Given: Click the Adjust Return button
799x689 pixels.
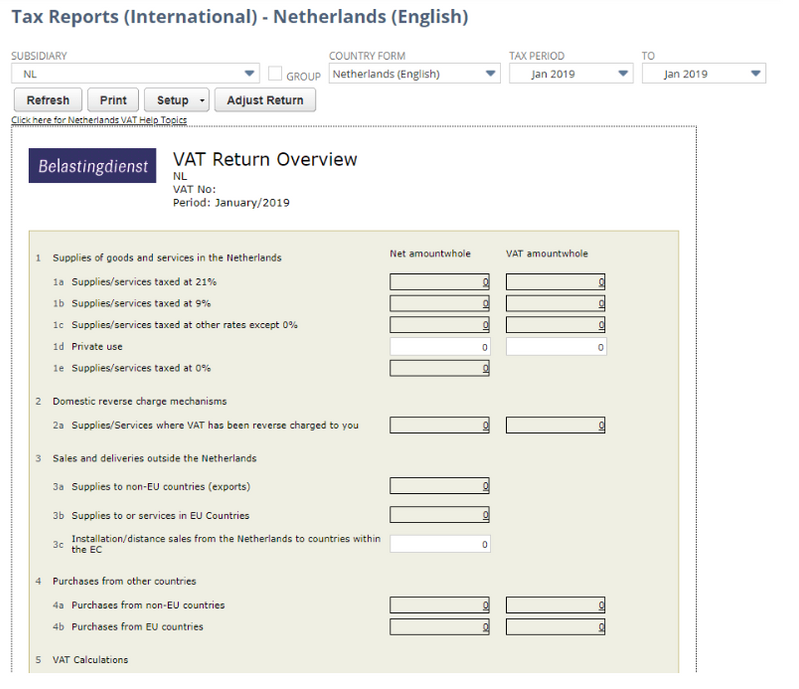Looking at the screenshot, I should click(x=265, y=100).
